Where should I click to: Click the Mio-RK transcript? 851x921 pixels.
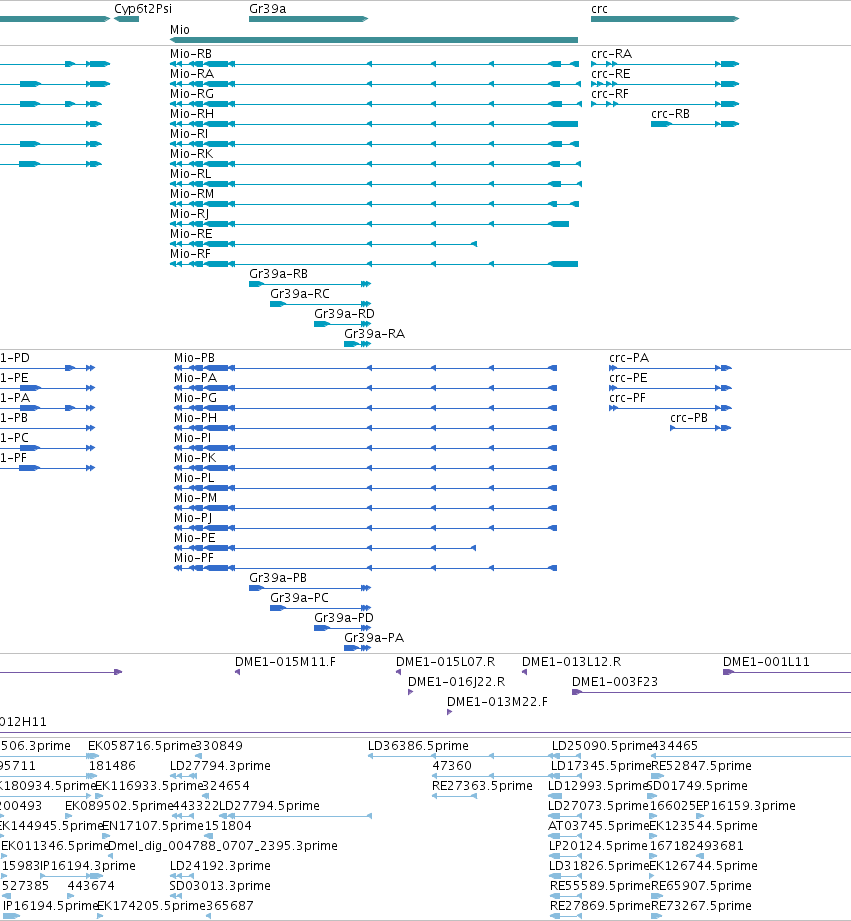pos(375,164)
